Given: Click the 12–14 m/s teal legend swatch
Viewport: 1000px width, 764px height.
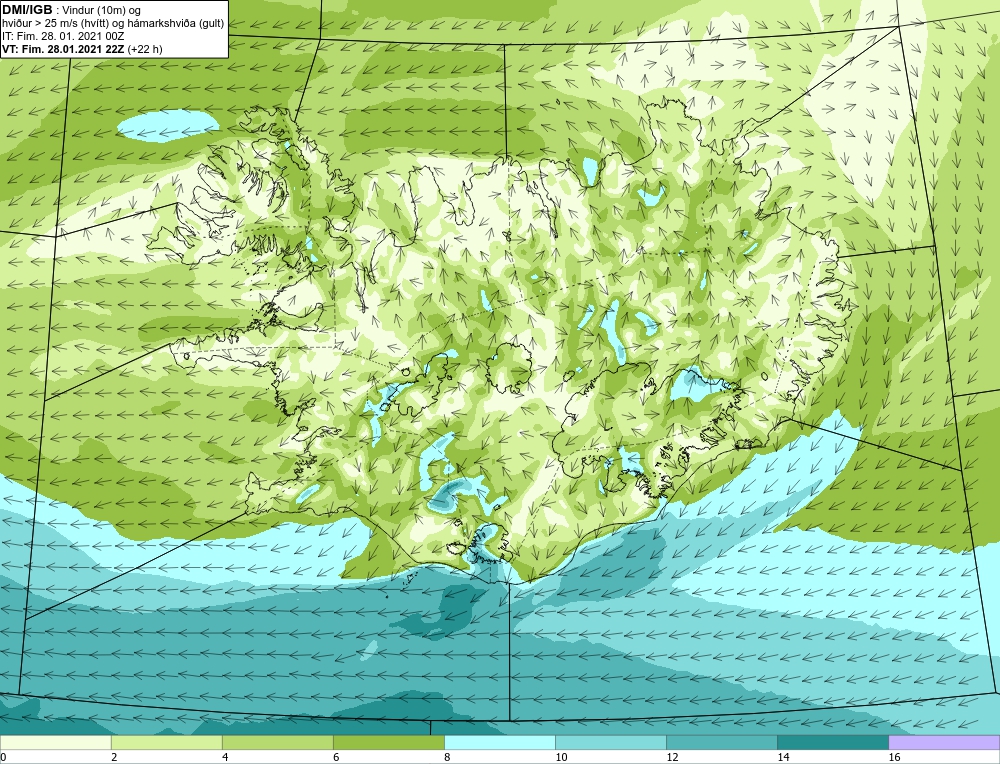Looking at the screenshot, I should [721, 742].
